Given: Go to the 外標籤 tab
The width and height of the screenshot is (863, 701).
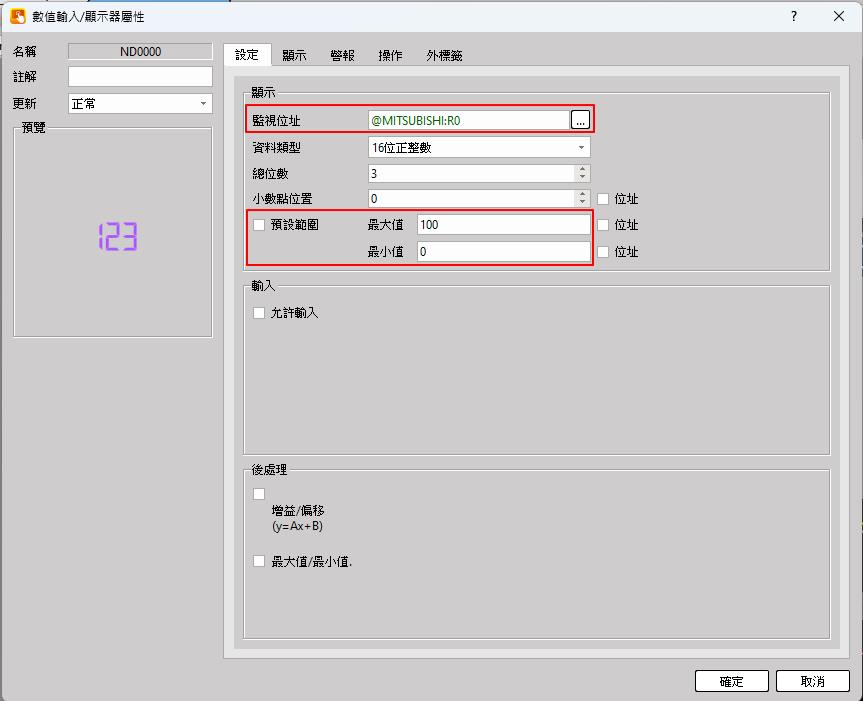Looking at the screenshot, I should tap(444, 56).
